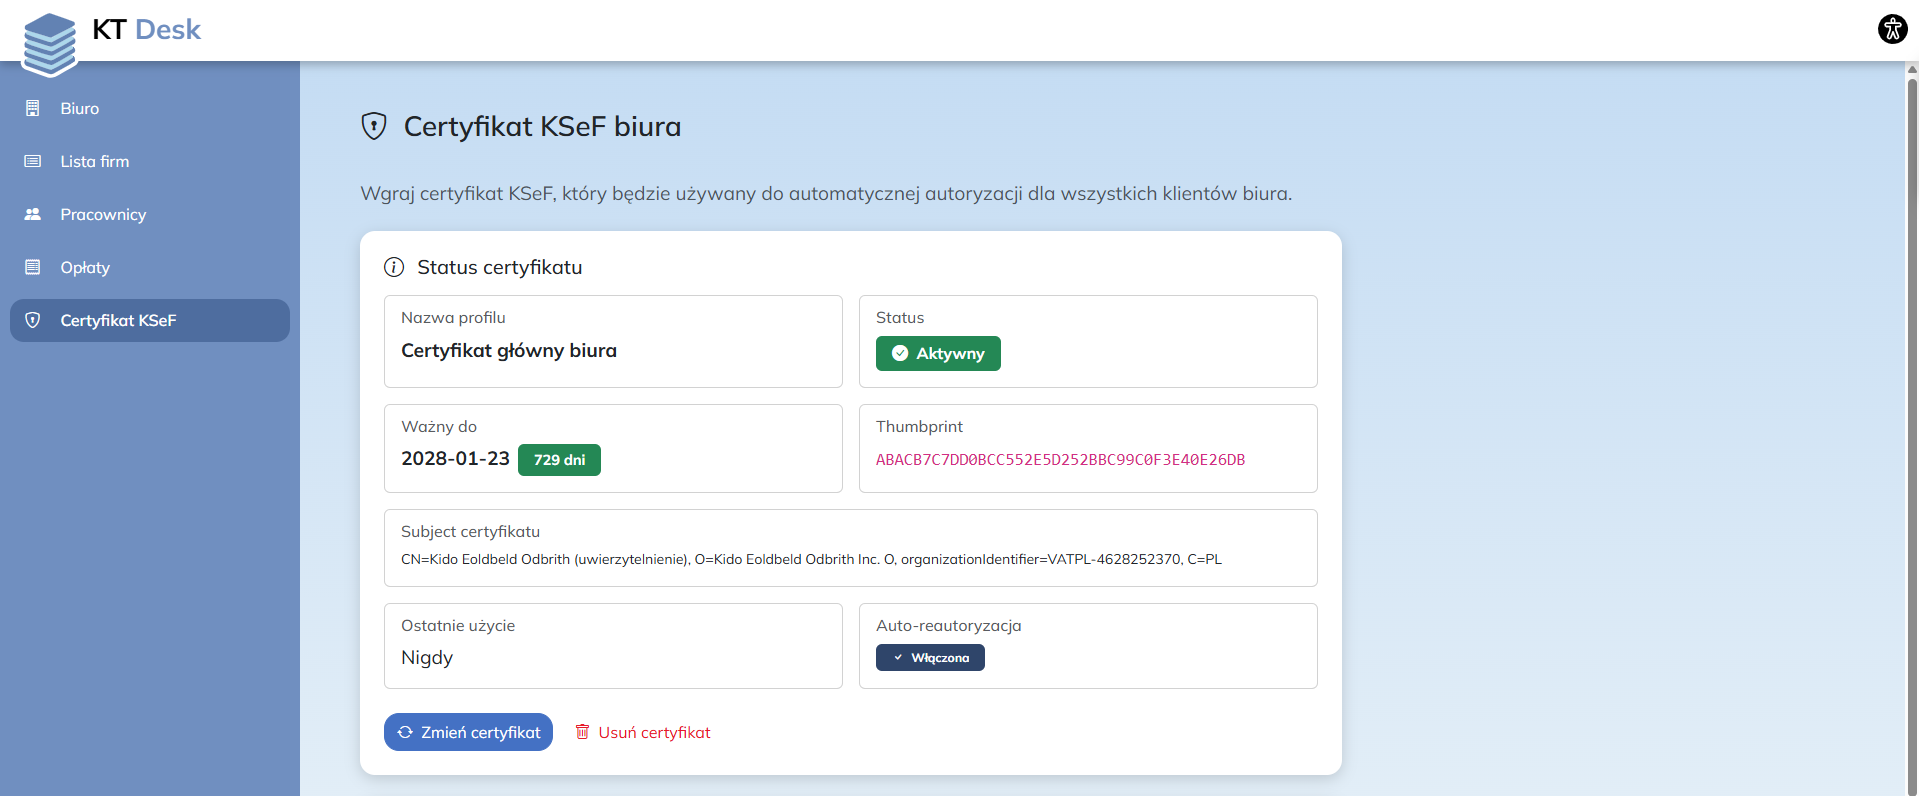This screenshot has width=1919, height=796.
Task: Click the Pracownicy people icon
Action: (33, 214)
